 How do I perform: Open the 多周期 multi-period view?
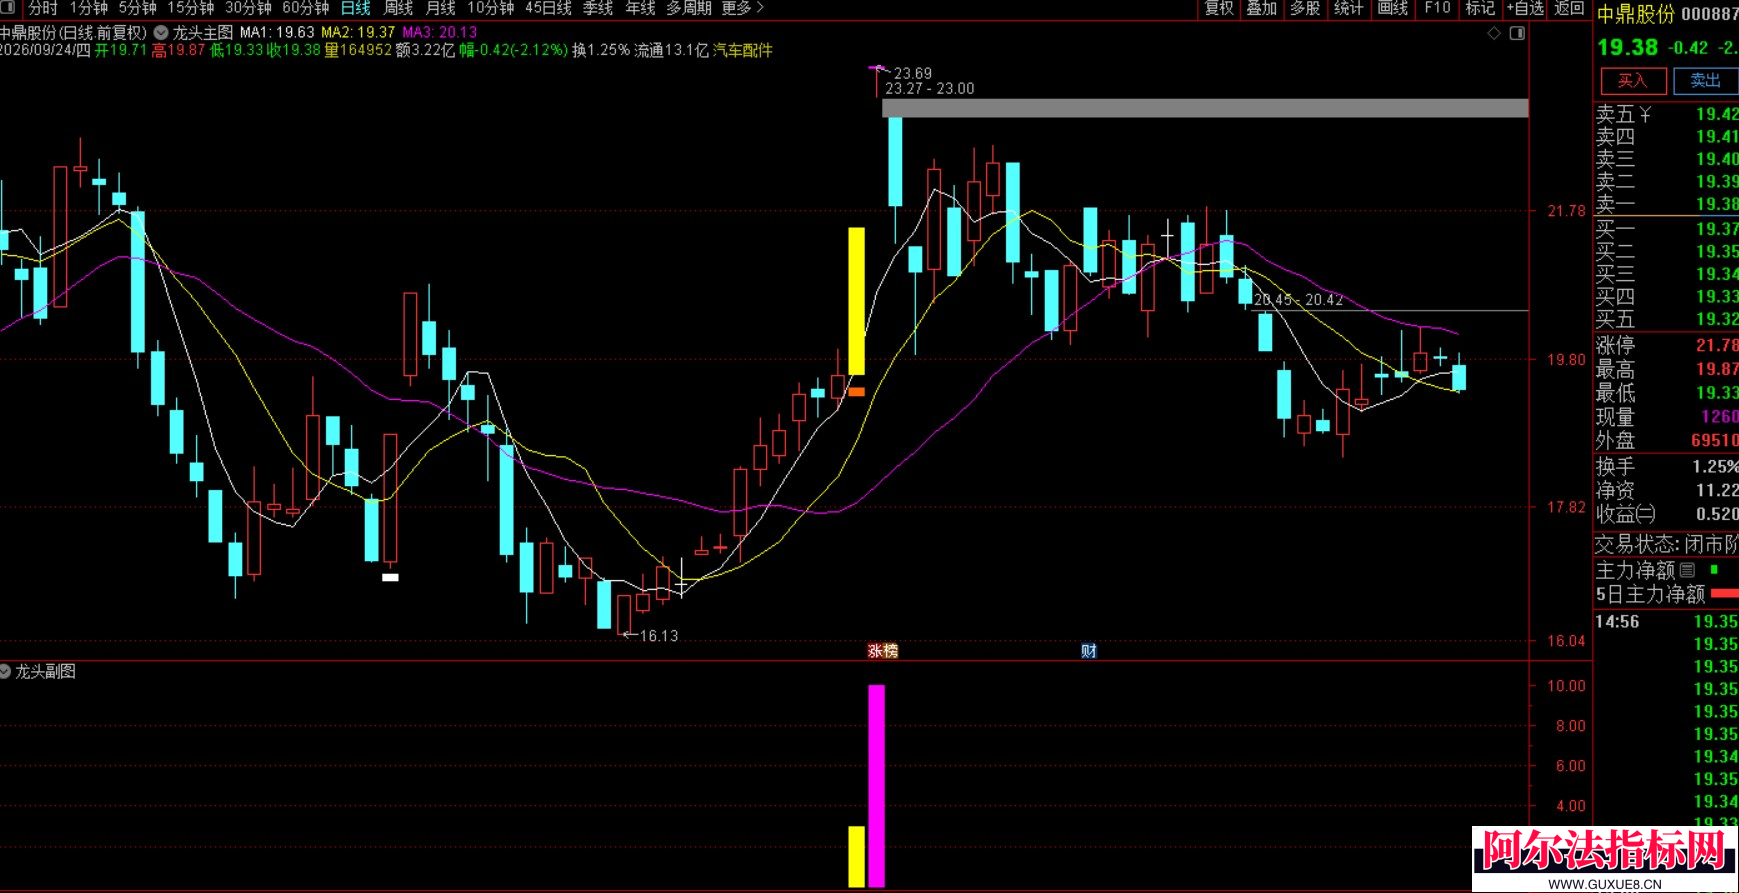(x=689, y=8)
